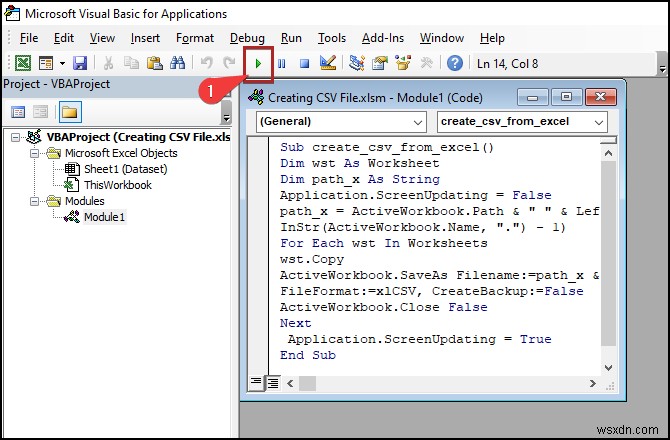Open the Tools menu

point(332,38)
